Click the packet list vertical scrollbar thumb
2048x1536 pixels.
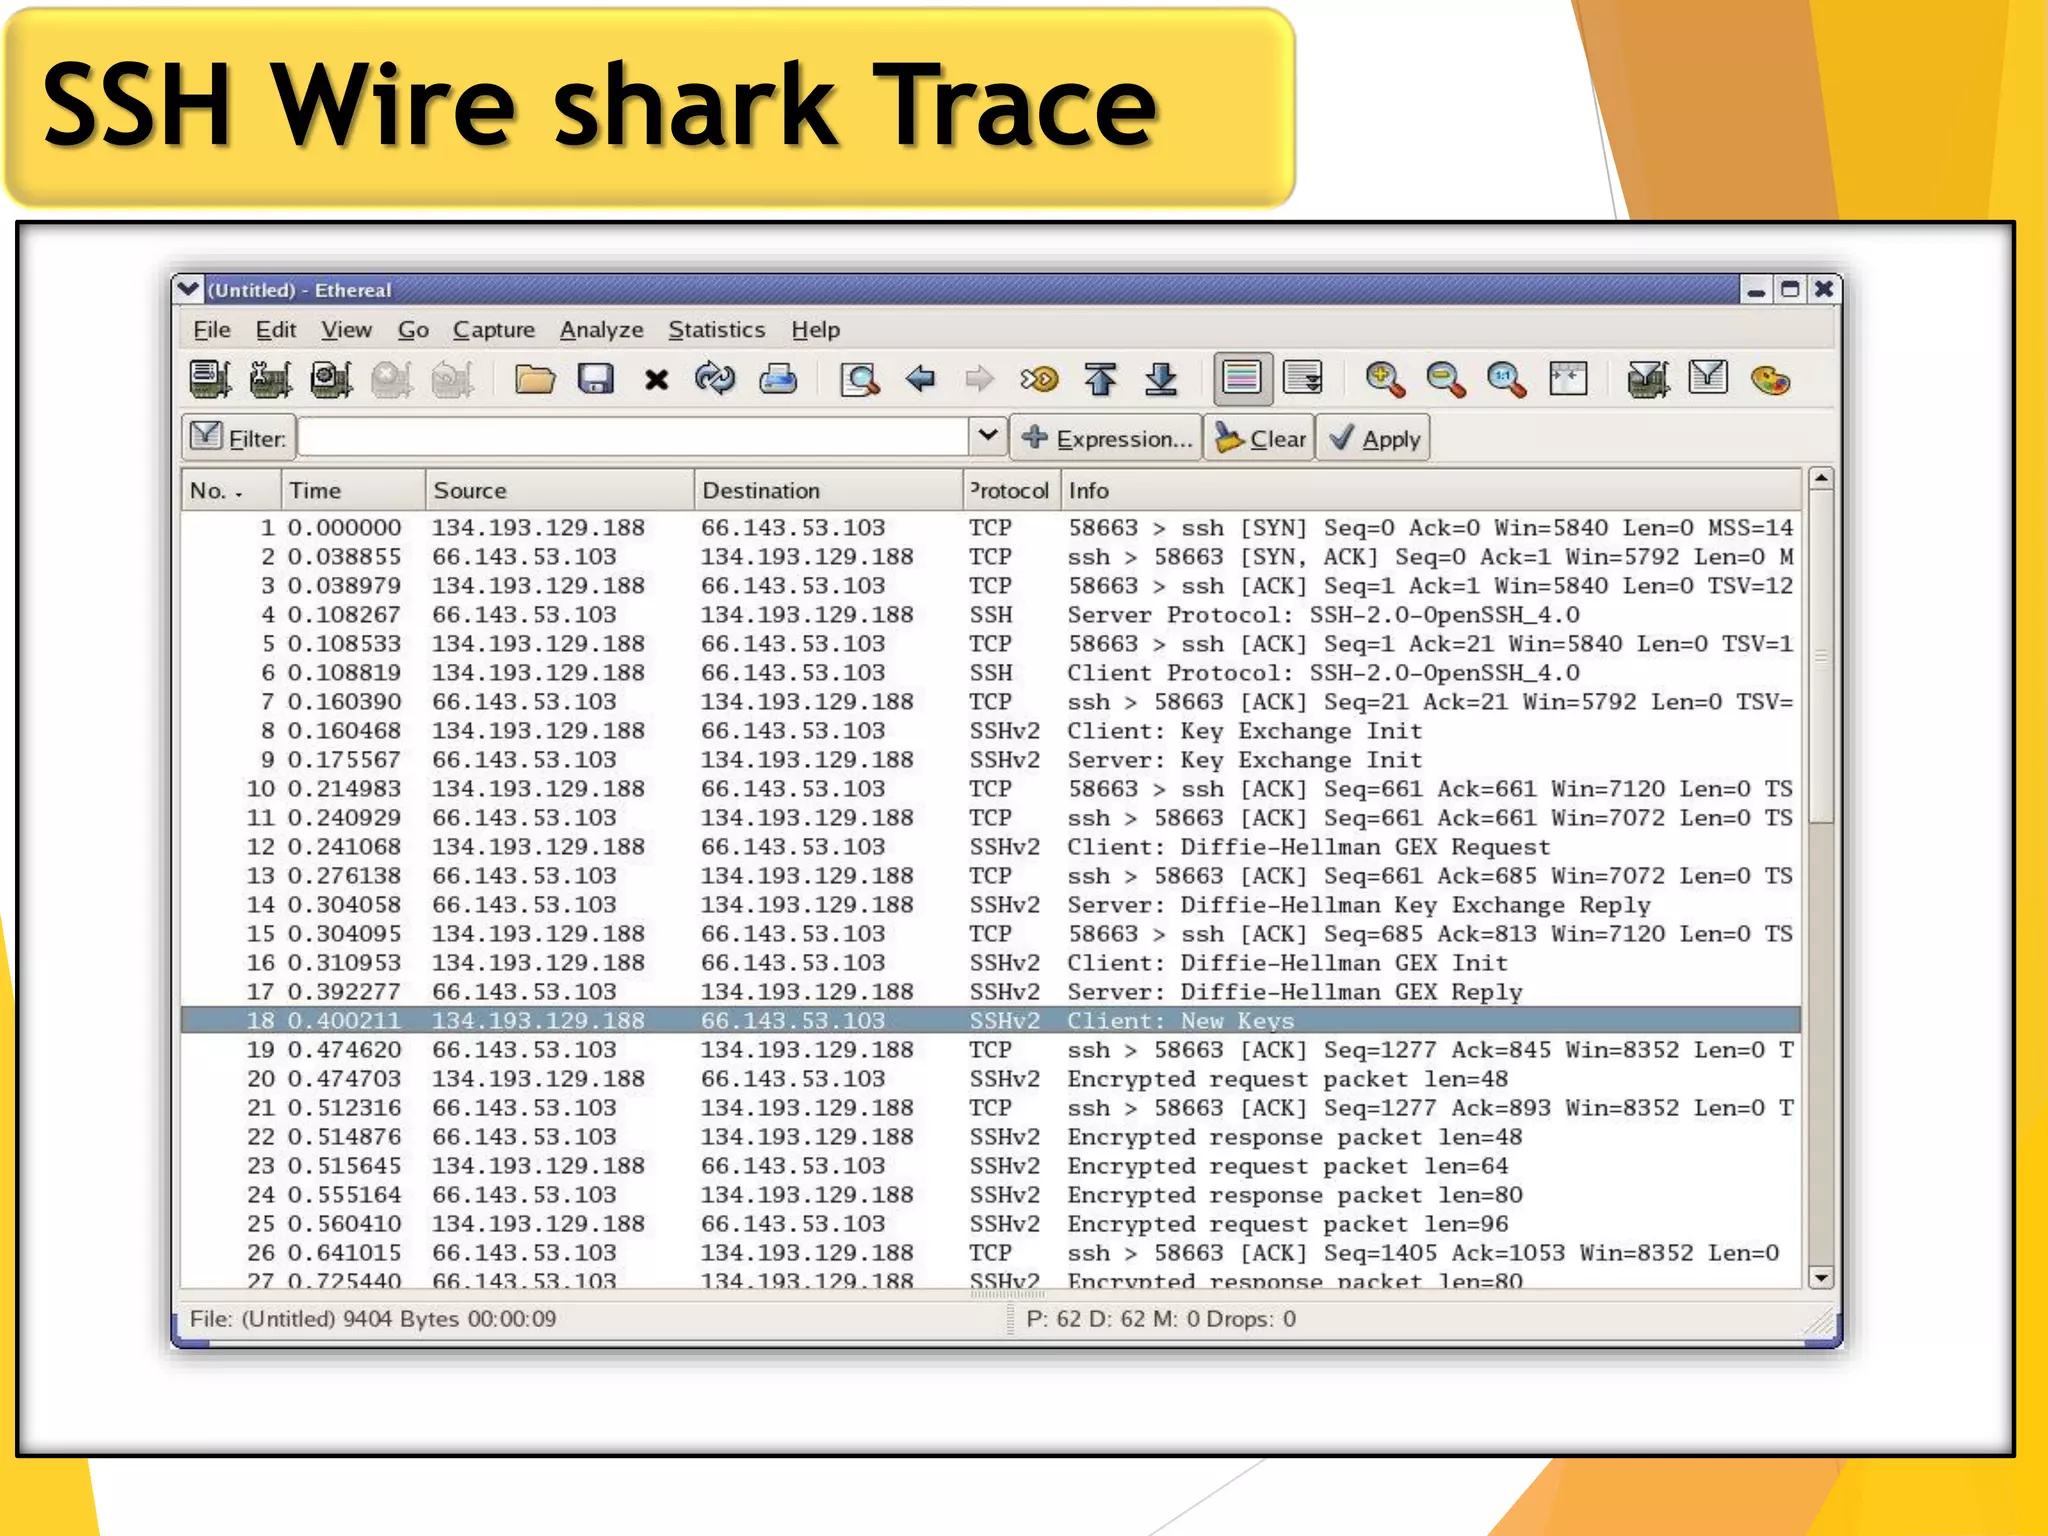pos(1821,657)
